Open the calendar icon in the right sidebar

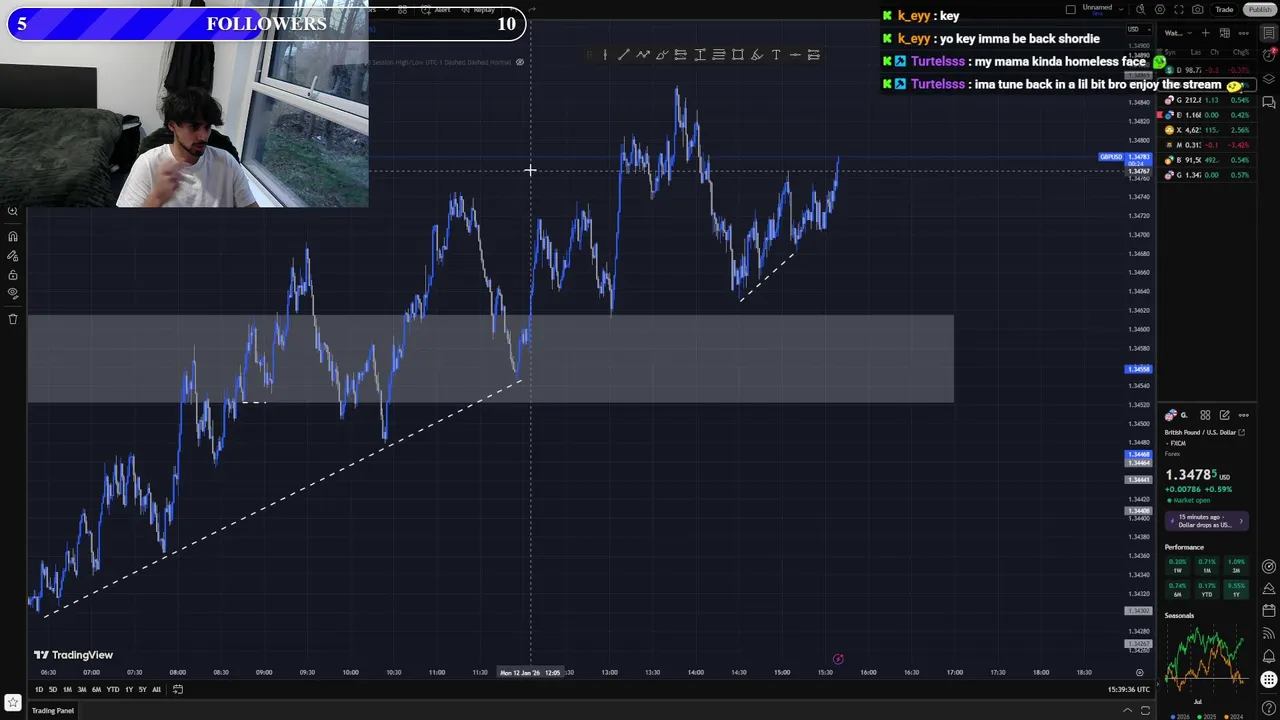1269,610
